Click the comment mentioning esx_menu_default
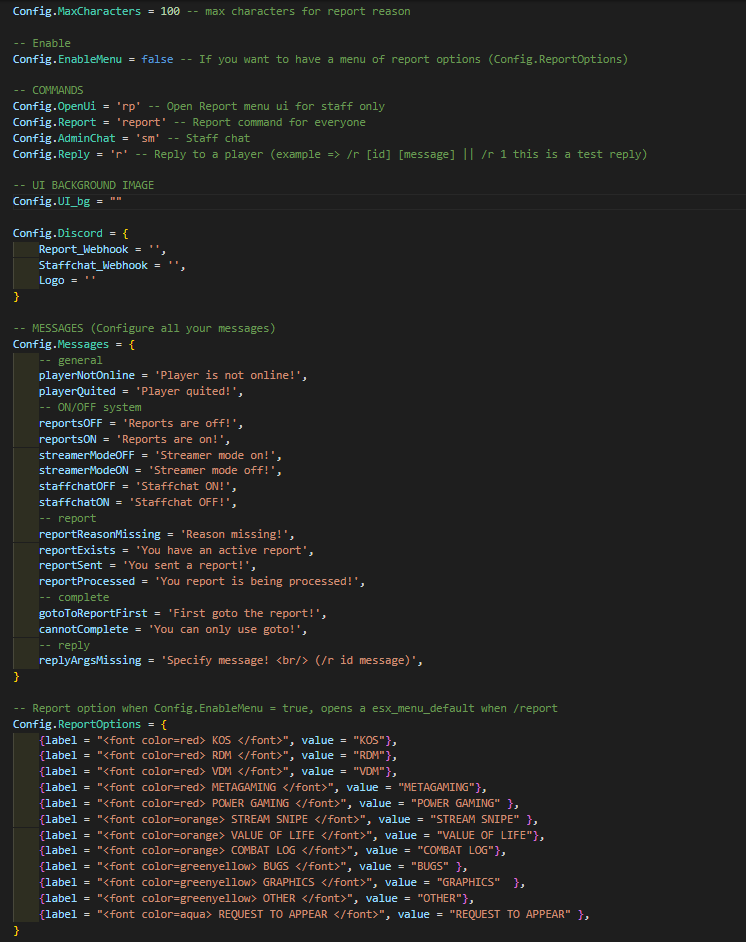Viewport: 746px width, 942px height. point(285,708)
